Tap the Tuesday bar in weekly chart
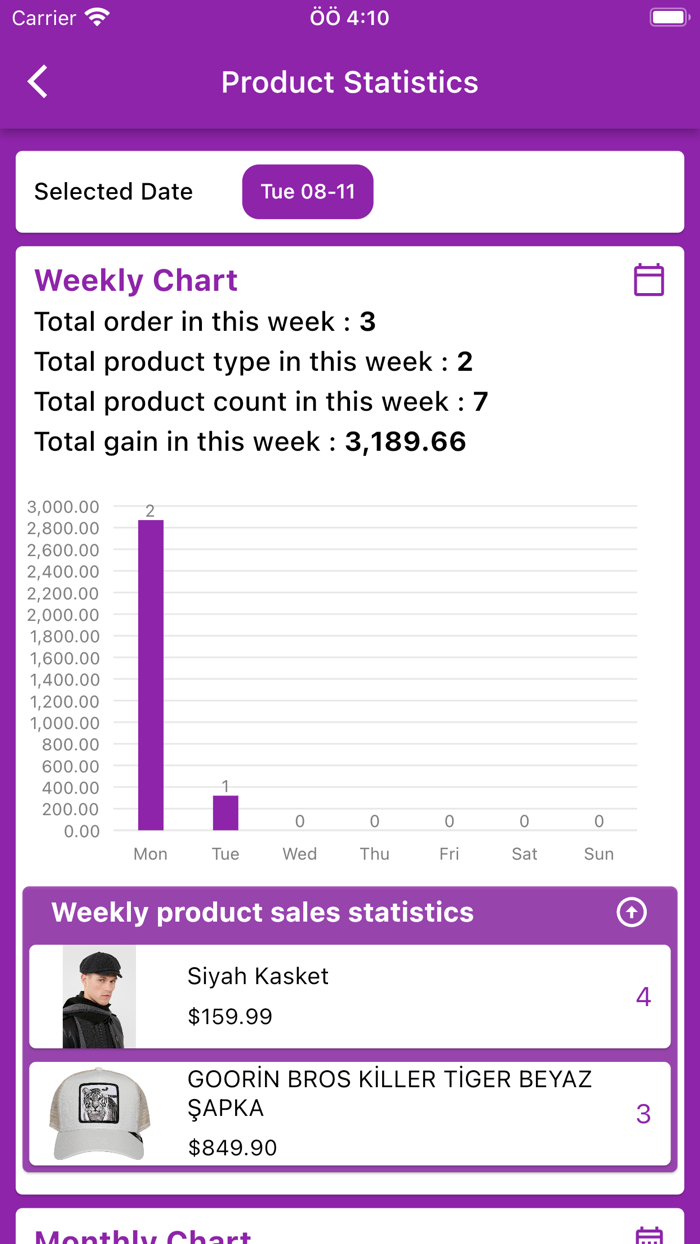This screenshot has height=1244, width=700. click(226, 812)
